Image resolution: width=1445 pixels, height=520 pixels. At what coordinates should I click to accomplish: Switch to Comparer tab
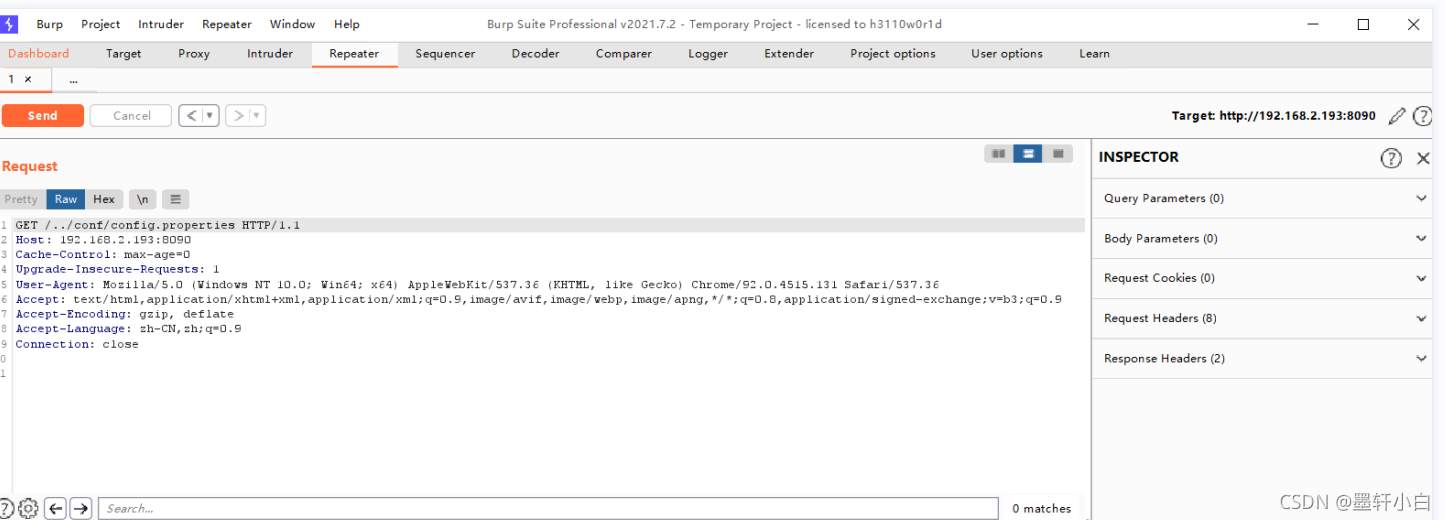pyautogui.click(x=624, y=54)
